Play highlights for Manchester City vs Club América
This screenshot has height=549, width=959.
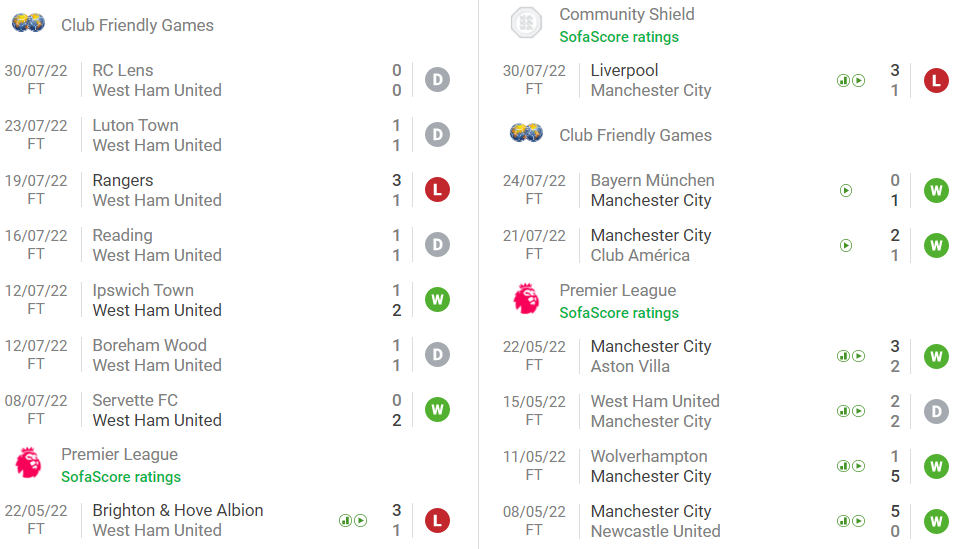846,245
